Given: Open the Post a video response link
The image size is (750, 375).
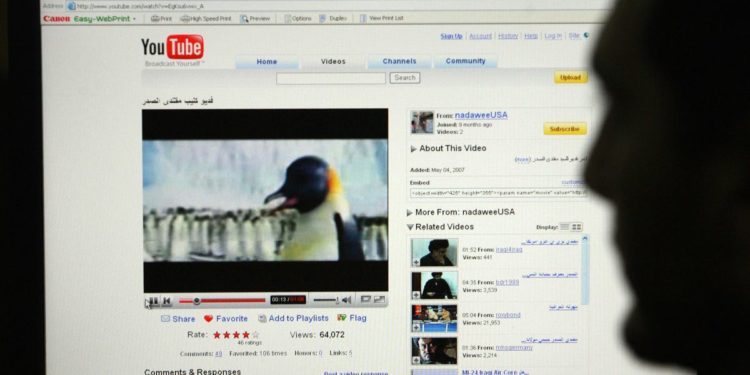Looking at the screenshot, I should coord(355,373).
